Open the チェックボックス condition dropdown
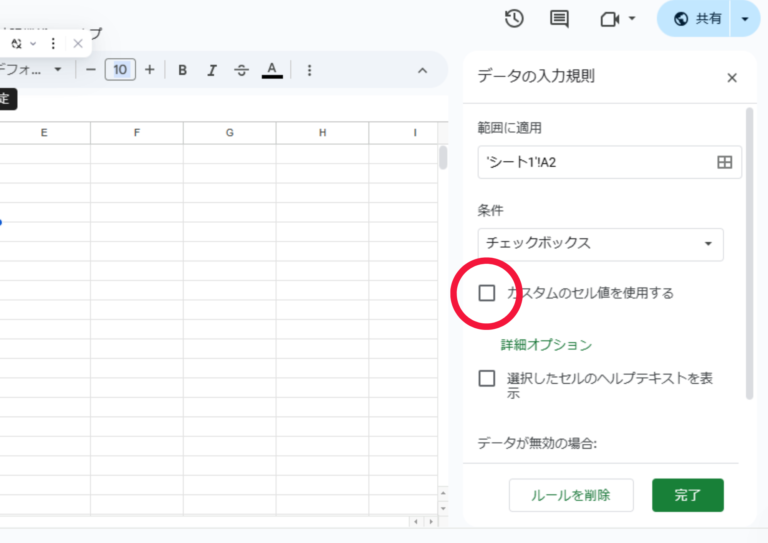The width and height of the screenshot is (768, 543). tap(600, 243)
